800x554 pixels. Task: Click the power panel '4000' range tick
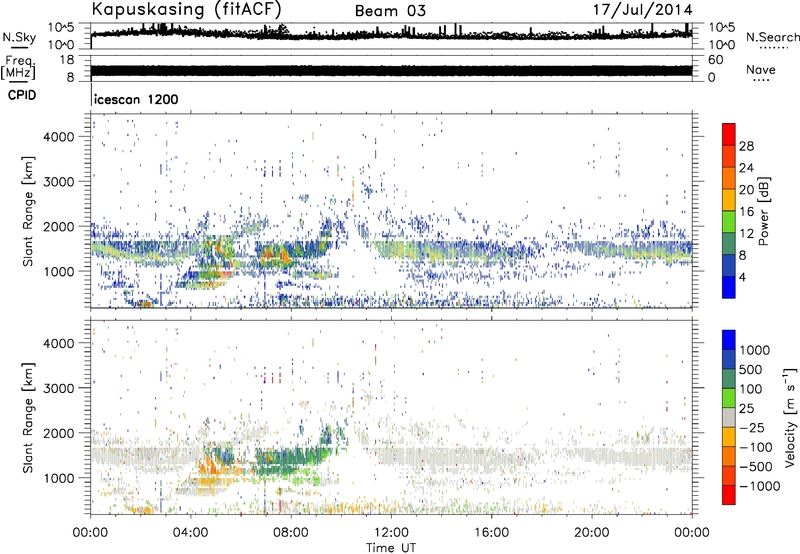pyautogui.click(x=59, y=137)
